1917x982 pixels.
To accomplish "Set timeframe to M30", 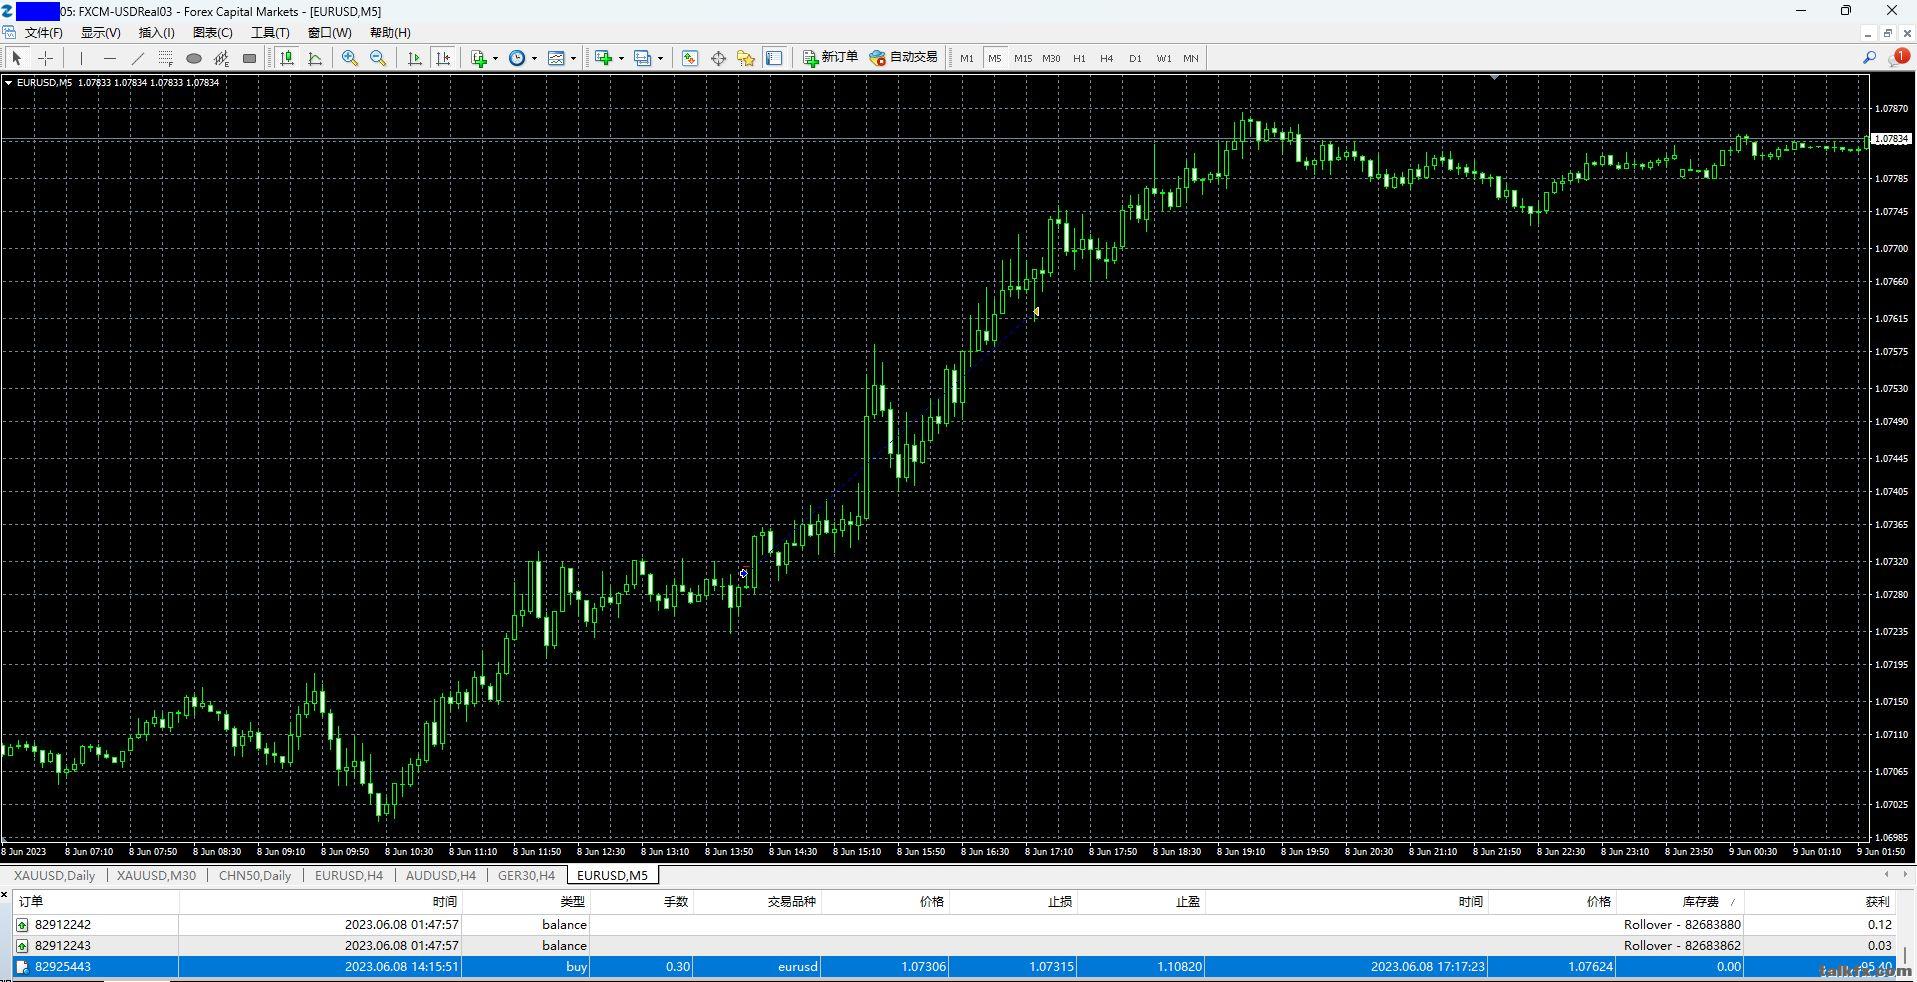I will pos(1051,58).
